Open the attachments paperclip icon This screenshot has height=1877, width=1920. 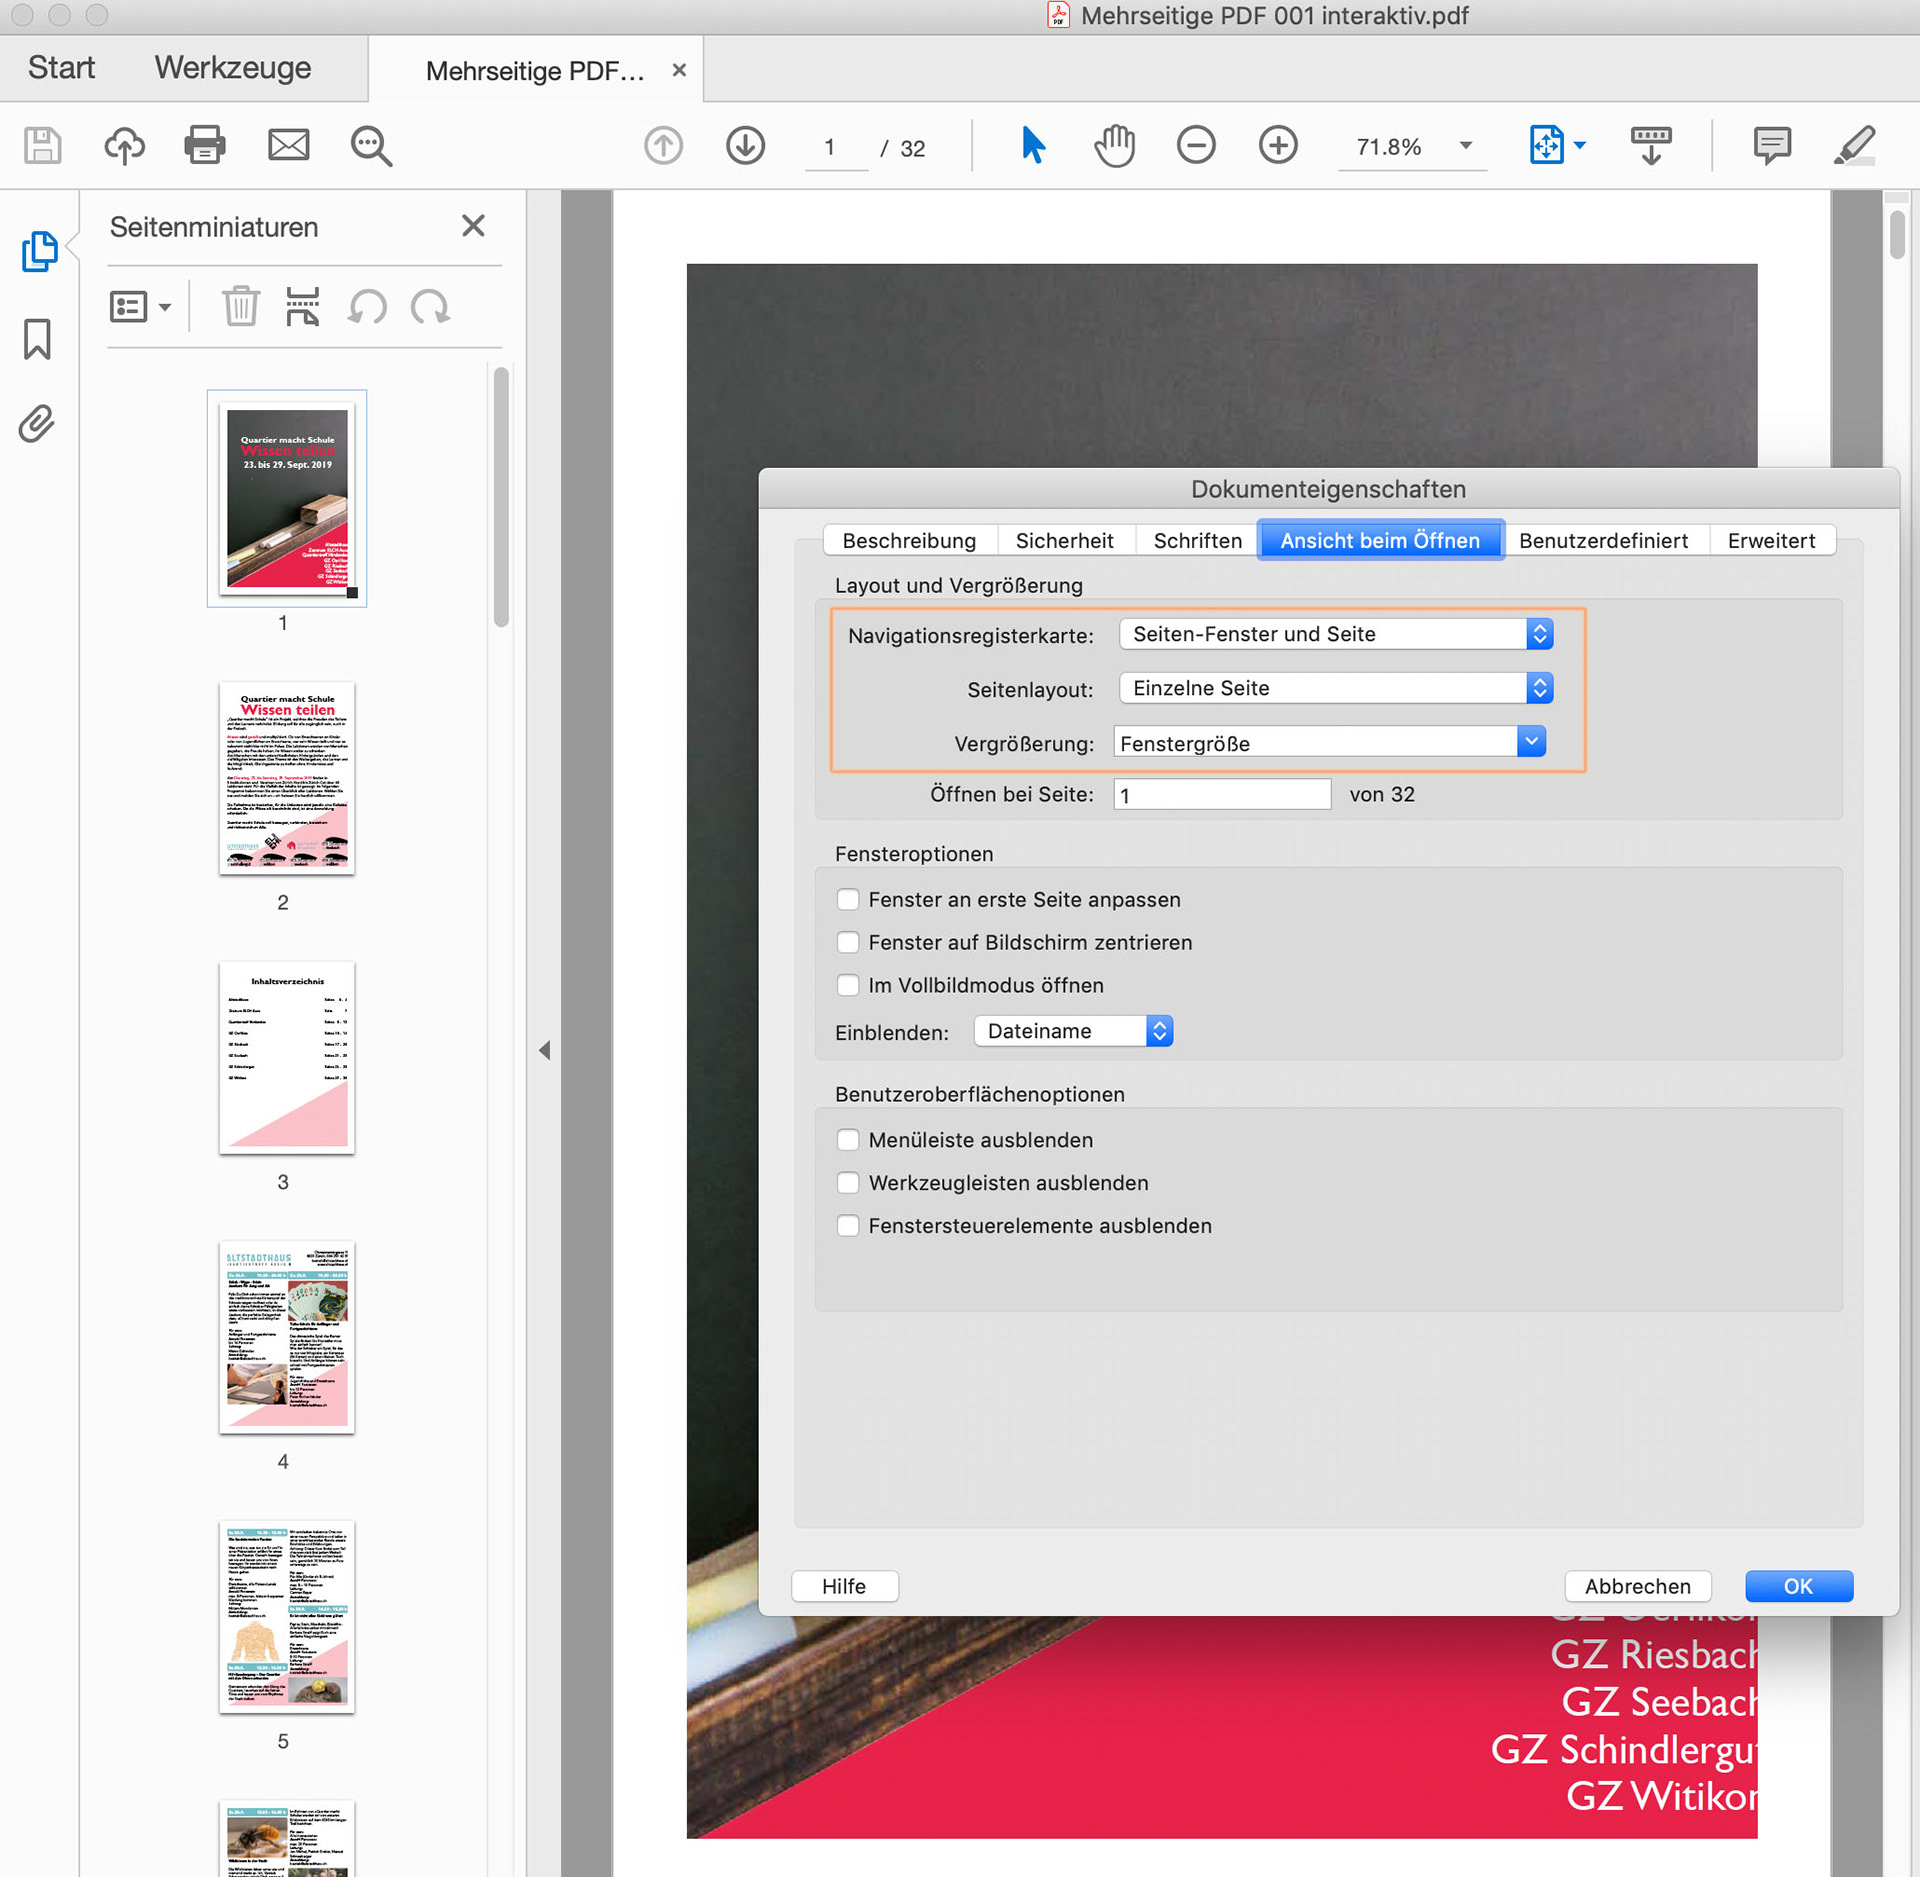pos(36,424)
